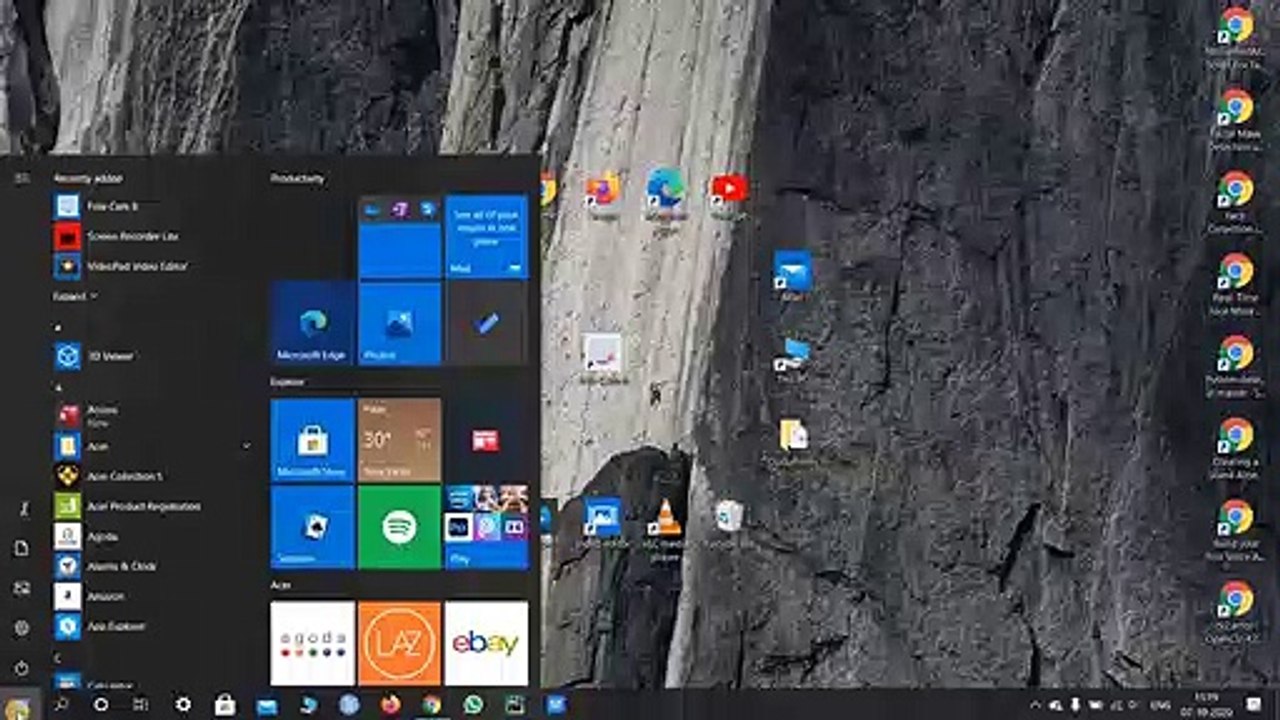This screenshot has width=1280, height=720.
Task: Open the orange LAZ Lazada tile
Action: click(400, 643)
